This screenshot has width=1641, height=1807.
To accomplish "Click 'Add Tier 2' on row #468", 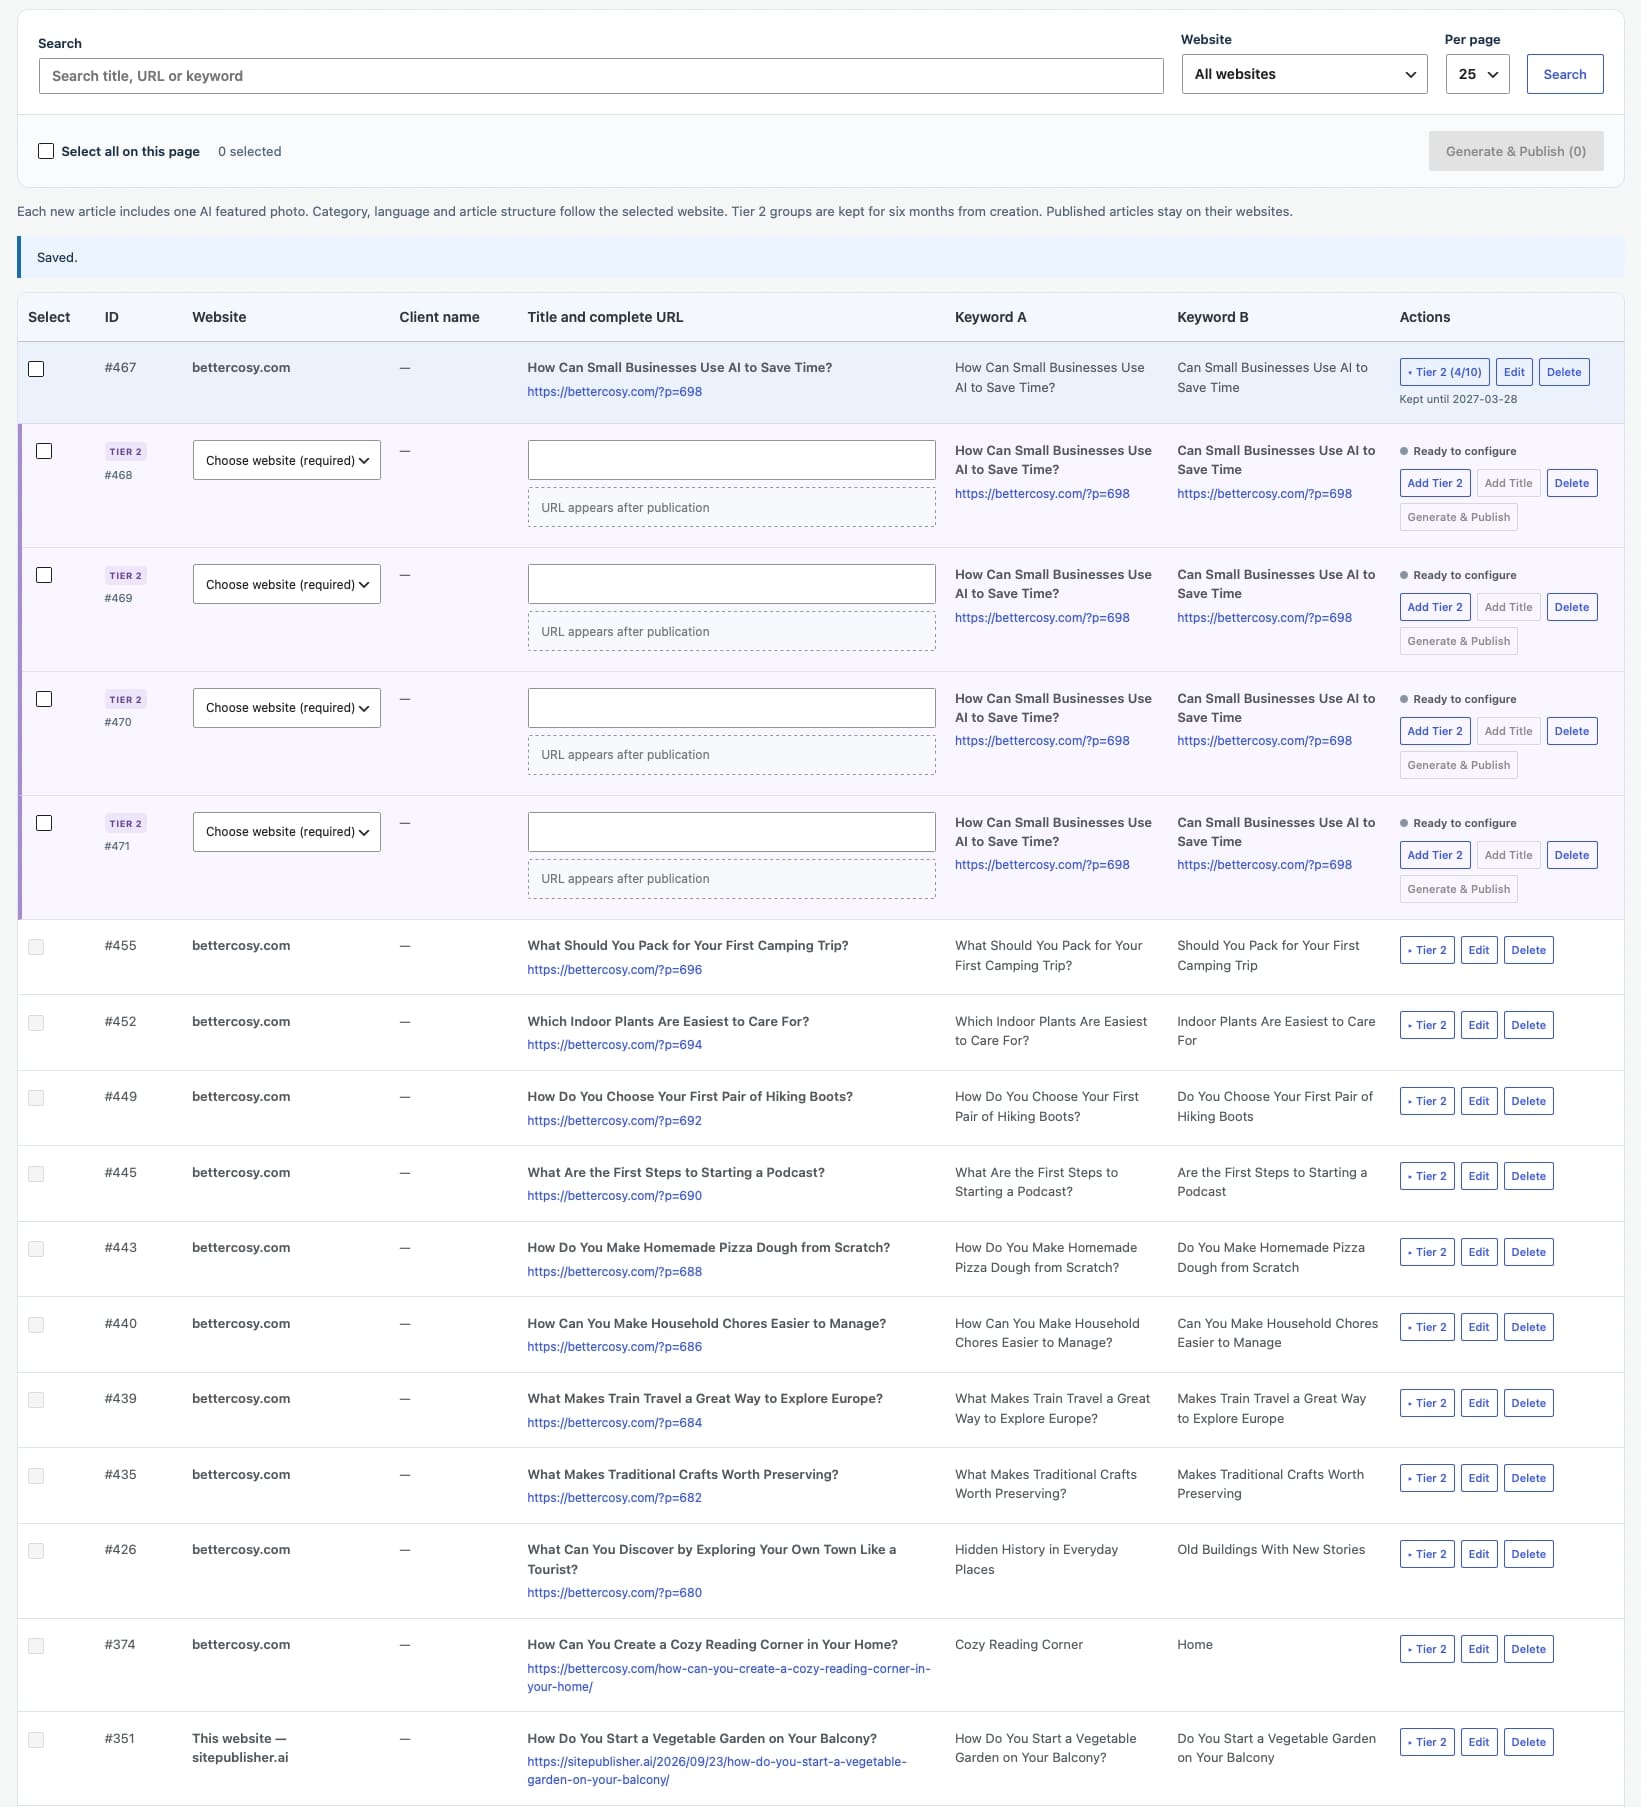I will pyautogui.click(x=1435, y=483).
